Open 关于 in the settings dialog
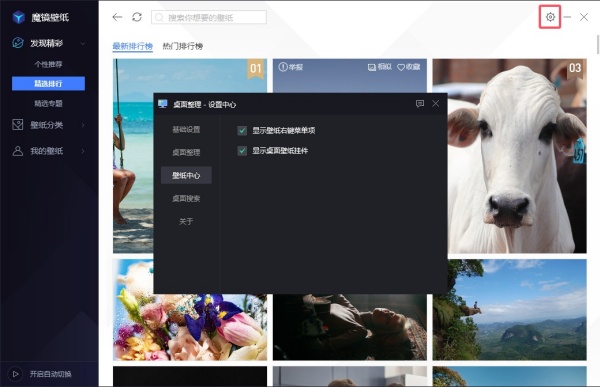 coord(186,221)
